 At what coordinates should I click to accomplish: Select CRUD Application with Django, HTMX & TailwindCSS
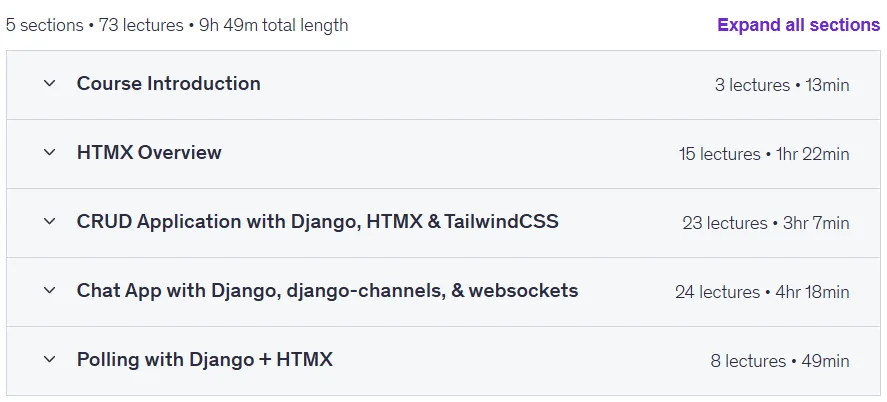318,222
